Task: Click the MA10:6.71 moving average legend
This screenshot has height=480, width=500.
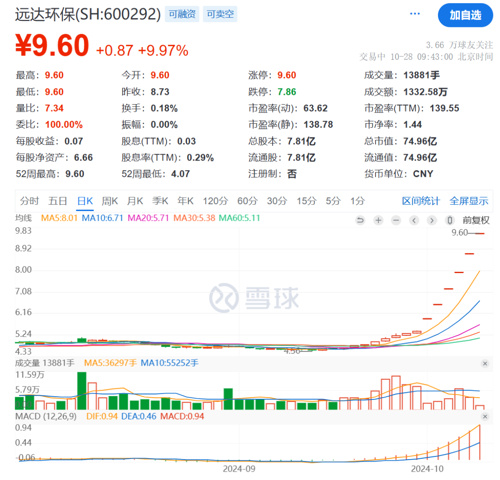Action: click(x=102, y=218)
